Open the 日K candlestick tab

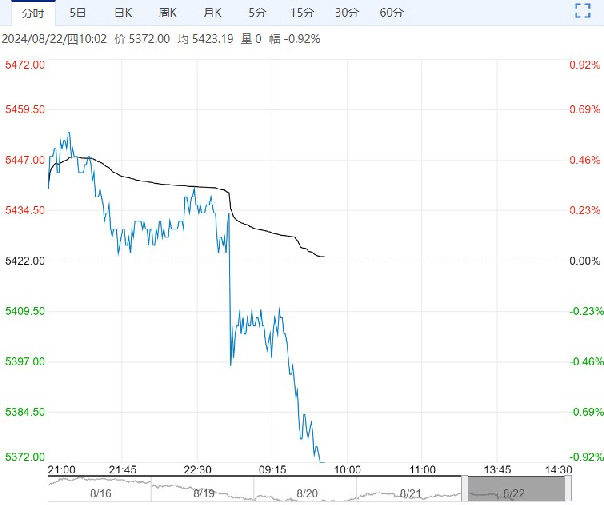[123, 13]
